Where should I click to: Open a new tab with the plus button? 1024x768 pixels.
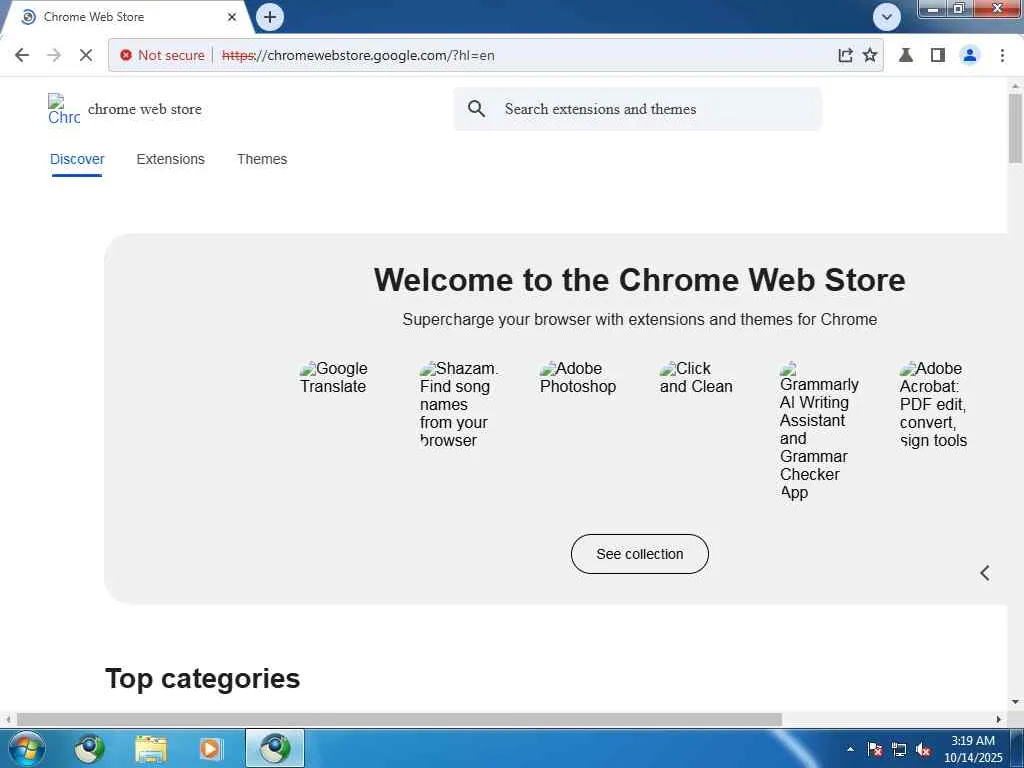click(270, 17)
